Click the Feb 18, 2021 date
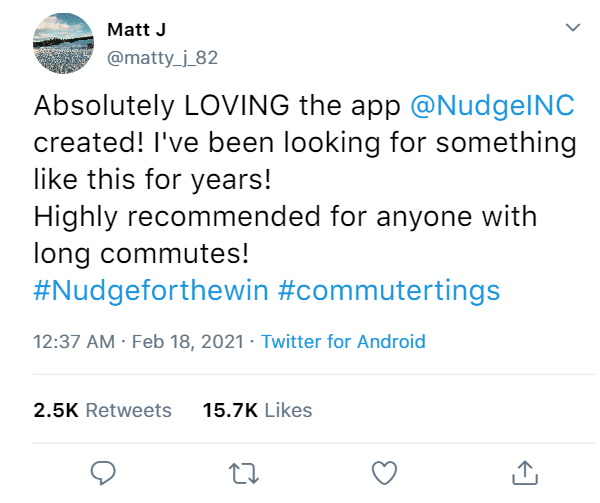Viewport: 600px width, 503px height. coord(188,342)
